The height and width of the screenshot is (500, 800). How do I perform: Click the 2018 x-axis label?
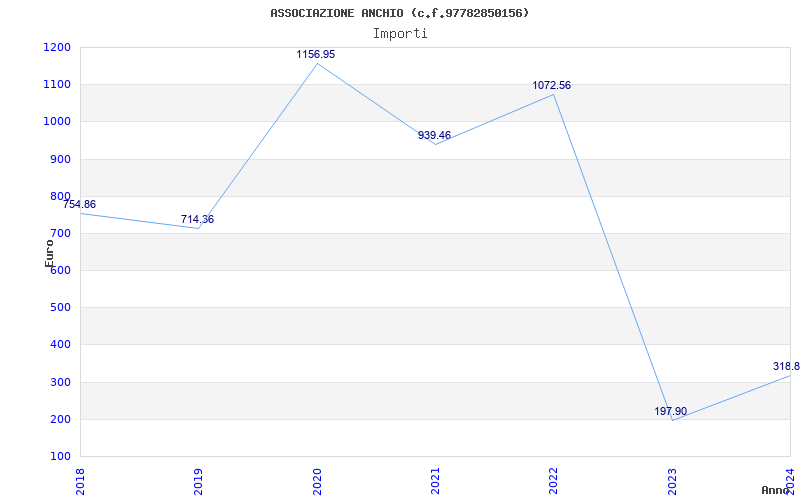pyautogui.click(x=80, y=481)
